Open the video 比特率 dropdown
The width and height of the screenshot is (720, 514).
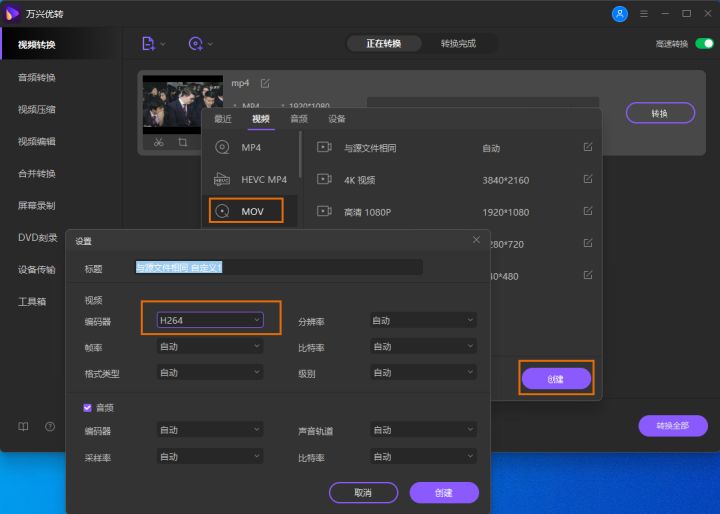tap(423, 346)
